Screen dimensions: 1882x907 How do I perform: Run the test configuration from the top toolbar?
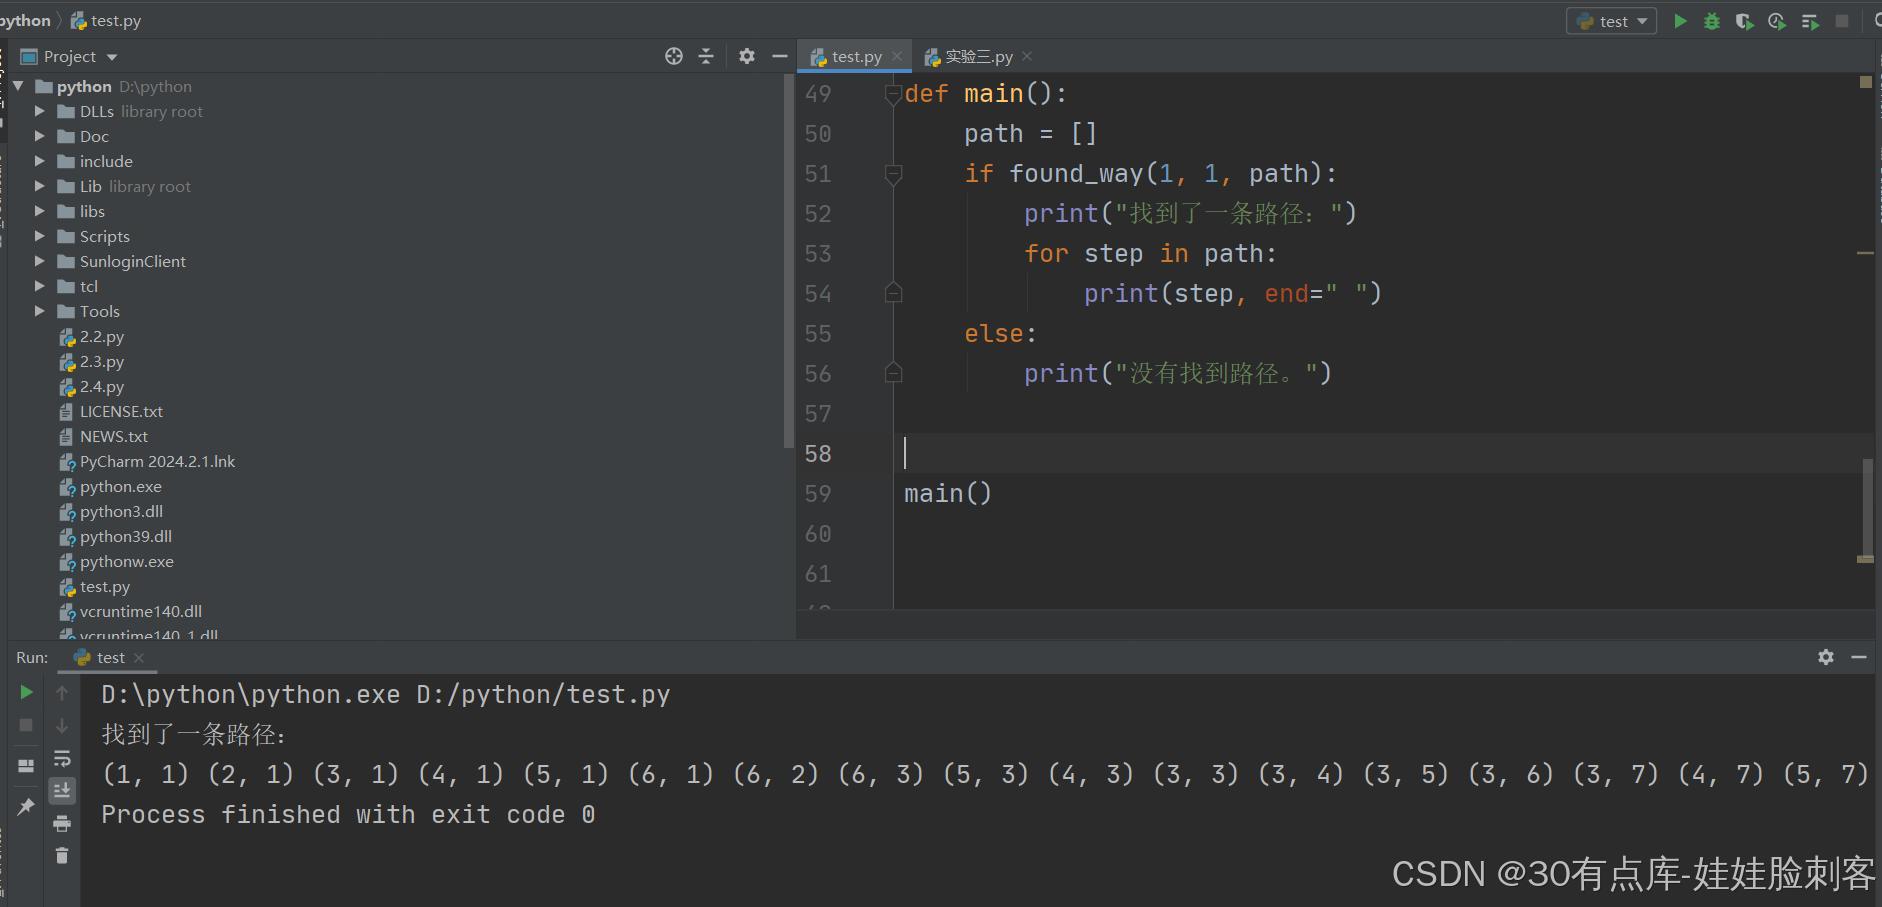point(1680,21)
